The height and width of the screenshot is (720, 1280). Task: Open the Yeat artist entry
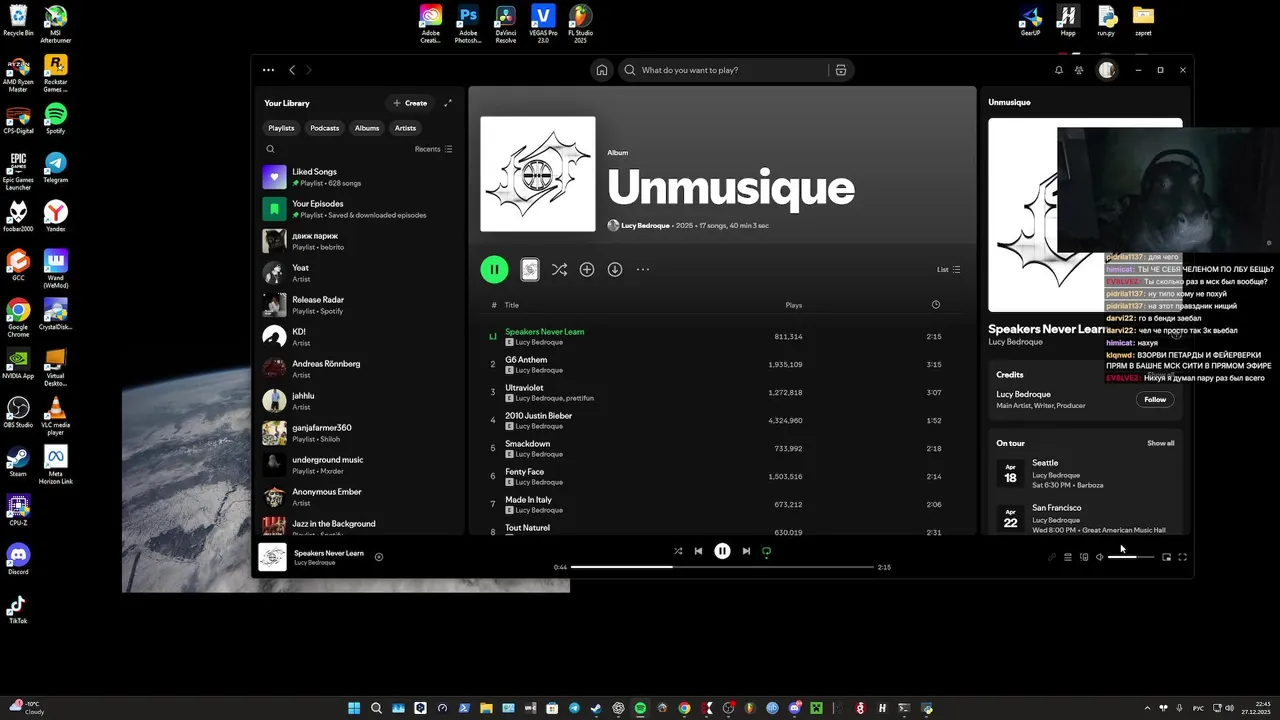[360, 273]
